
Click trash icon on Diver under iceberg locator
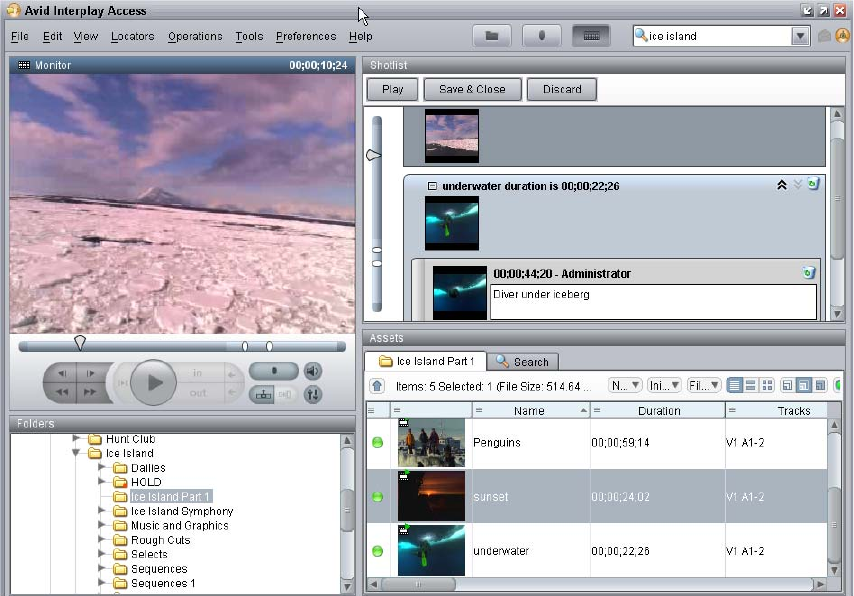tap(808, 272)
